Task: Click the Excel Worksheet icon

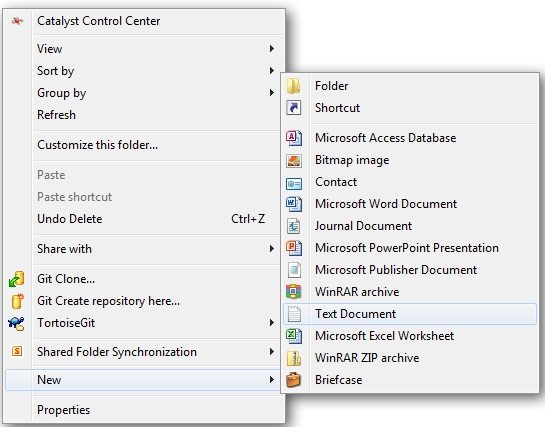Action: (294, 336)
